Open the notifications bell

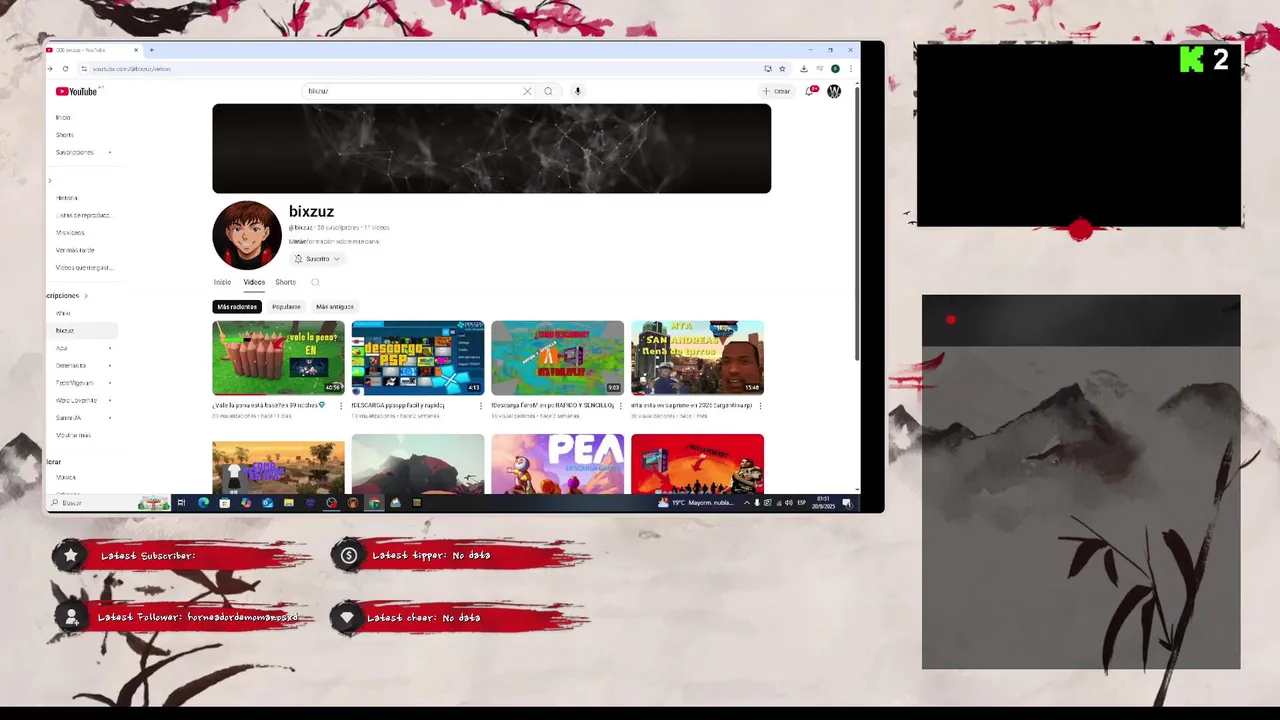click(x=810, y=91)
